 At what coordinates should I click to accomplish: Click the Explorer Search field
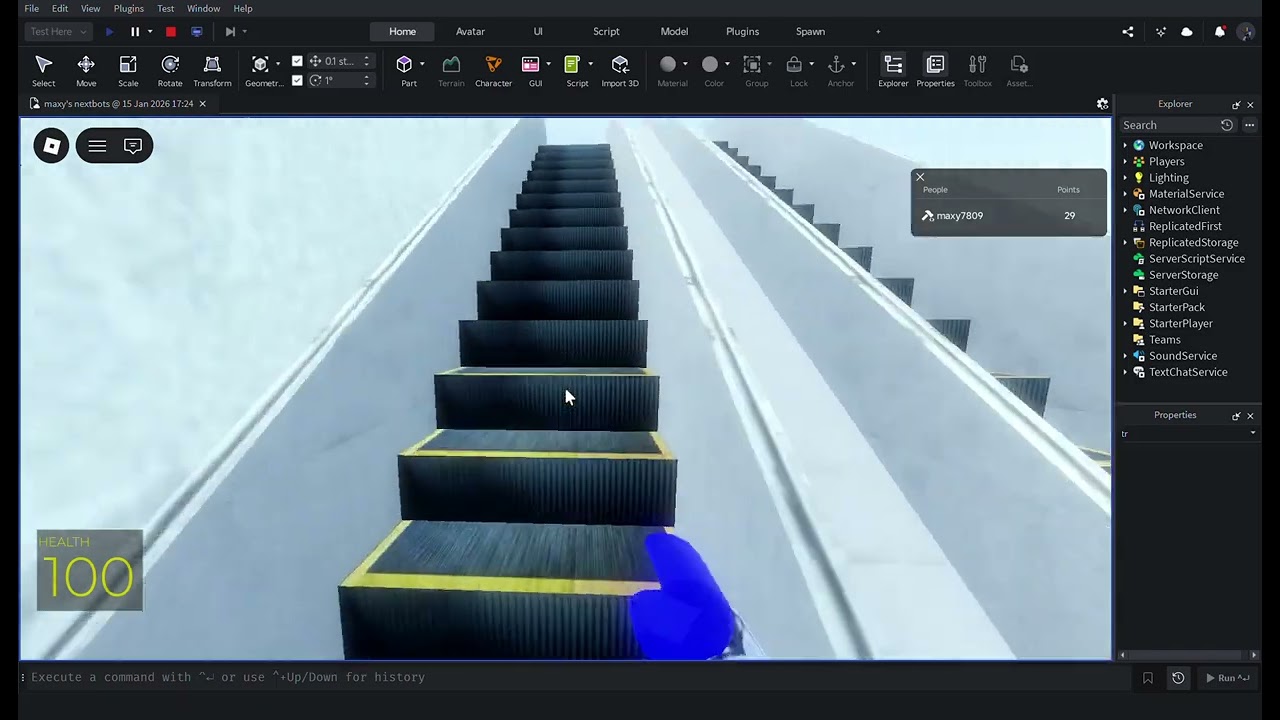coord(1168,125)
